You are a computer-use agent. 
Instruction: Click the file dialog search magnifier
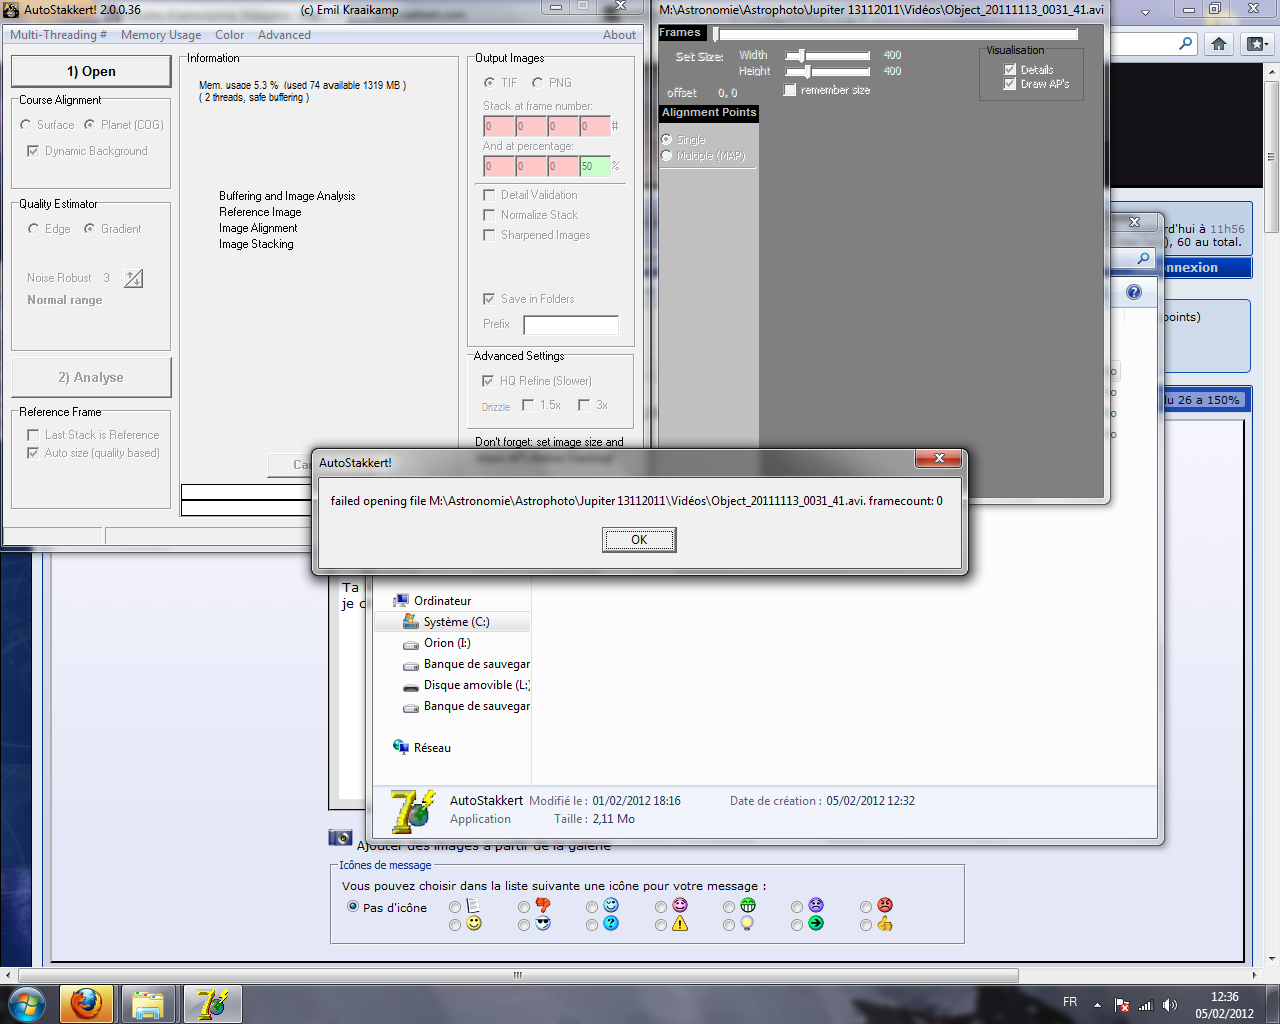click(1144, 258)
